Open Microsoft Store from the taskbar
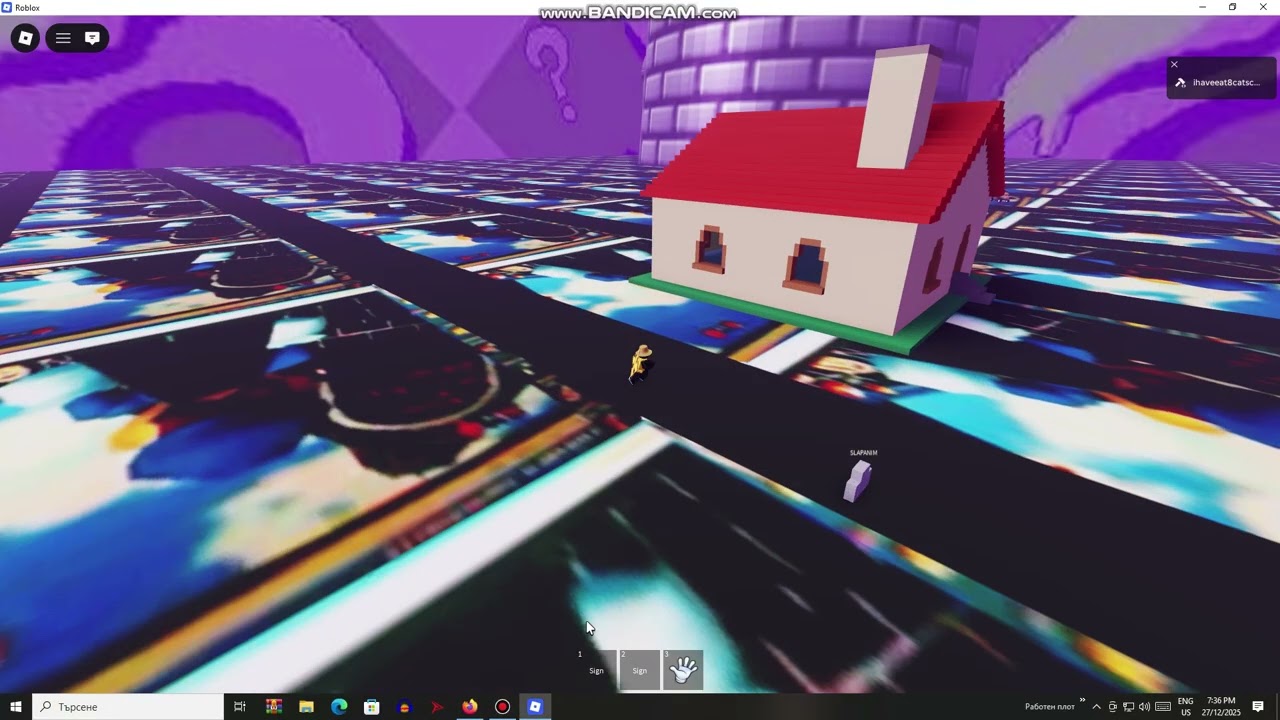The height and width of the screenshot is (720, 1280). (x=371, y=707)
